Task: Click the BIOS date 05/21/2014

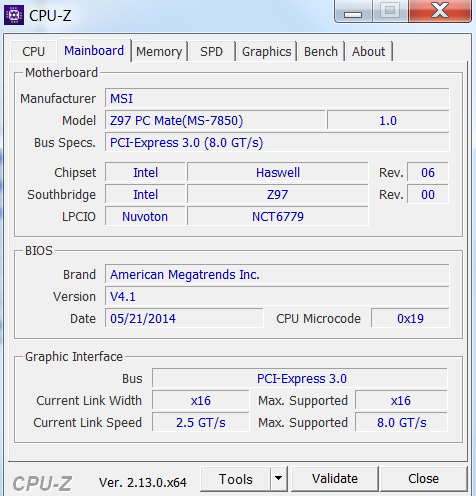Action: point(184,319)
